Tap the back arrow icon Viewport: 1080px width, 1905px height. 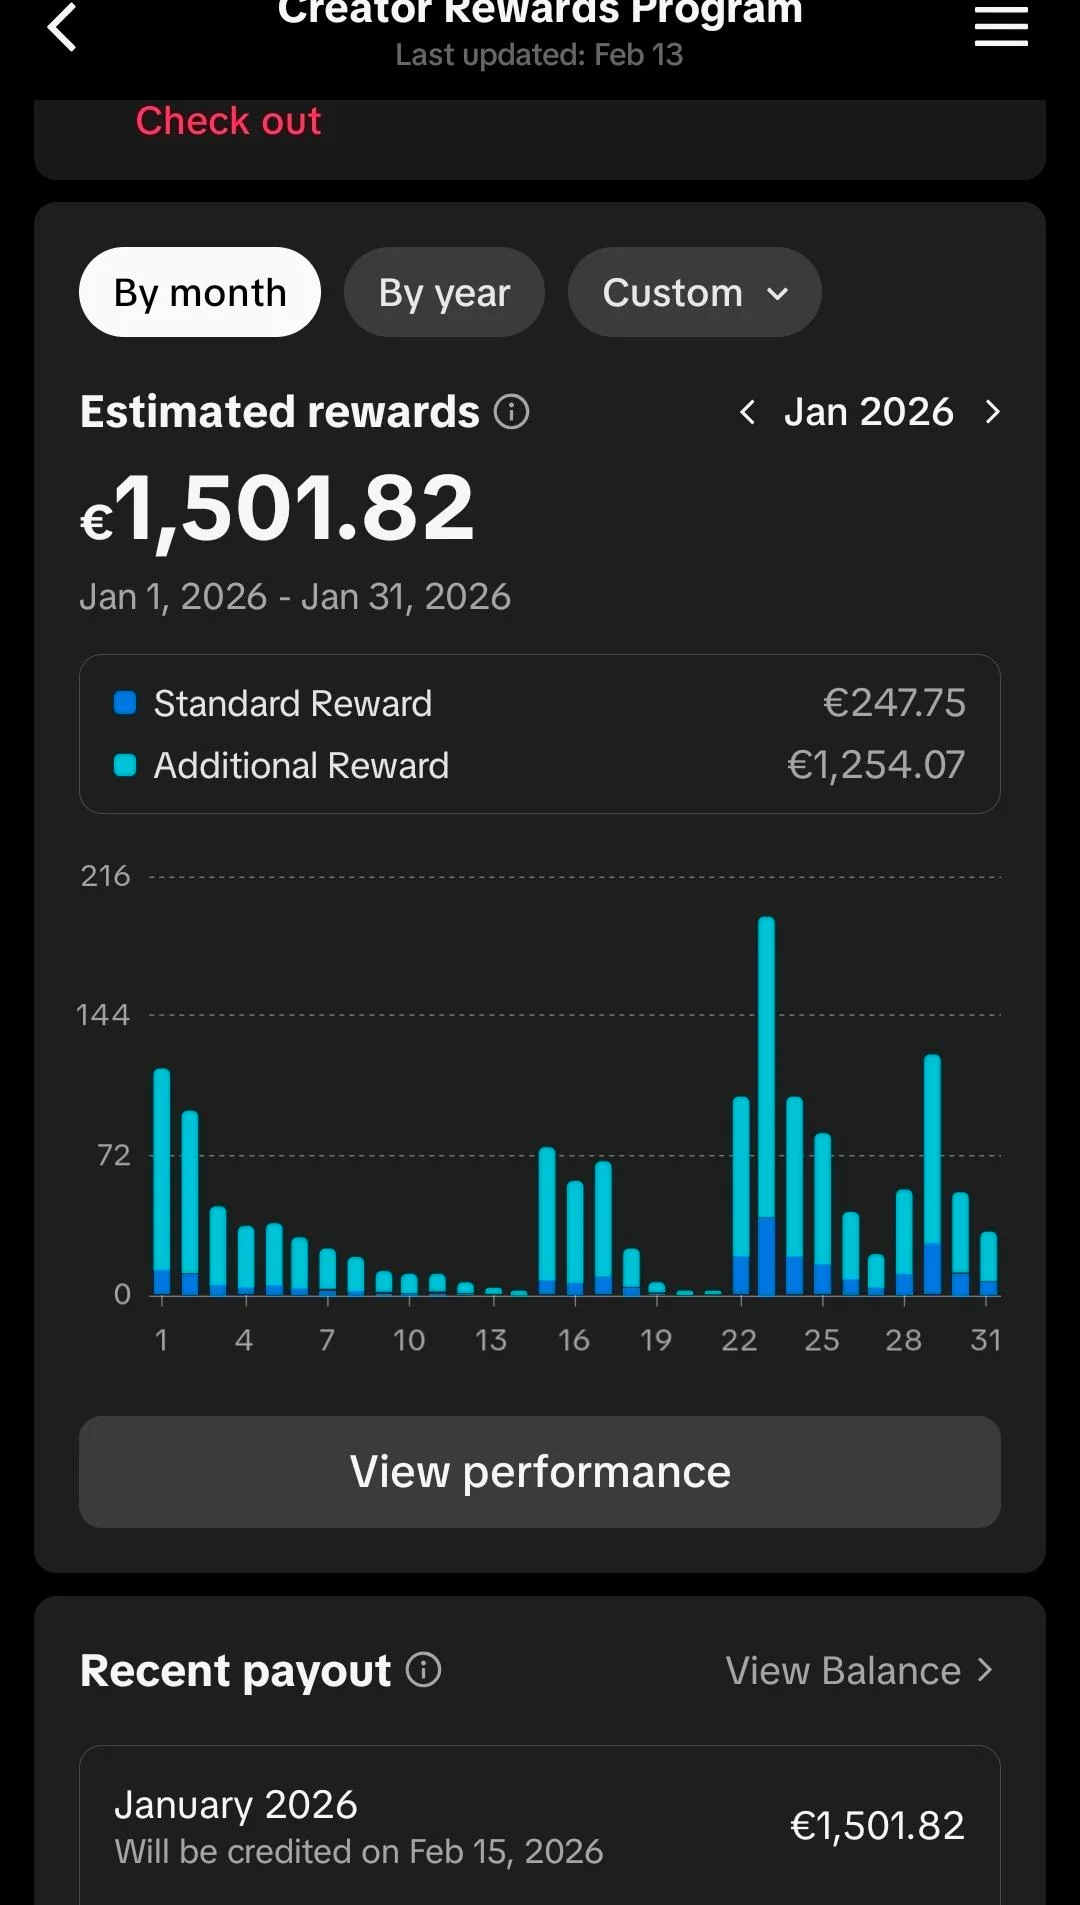[x=62, y=27]
